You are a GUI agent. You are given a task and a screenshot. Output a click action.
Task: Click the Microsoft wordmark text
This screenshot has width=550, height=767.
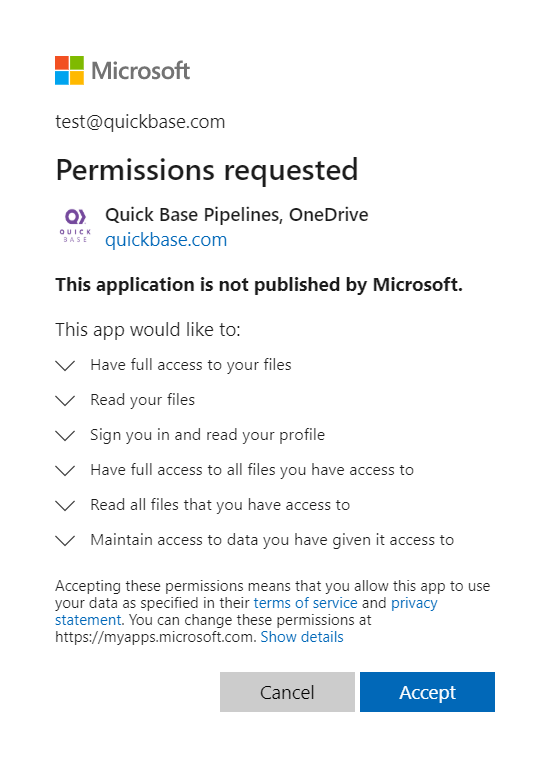(140, 70)
